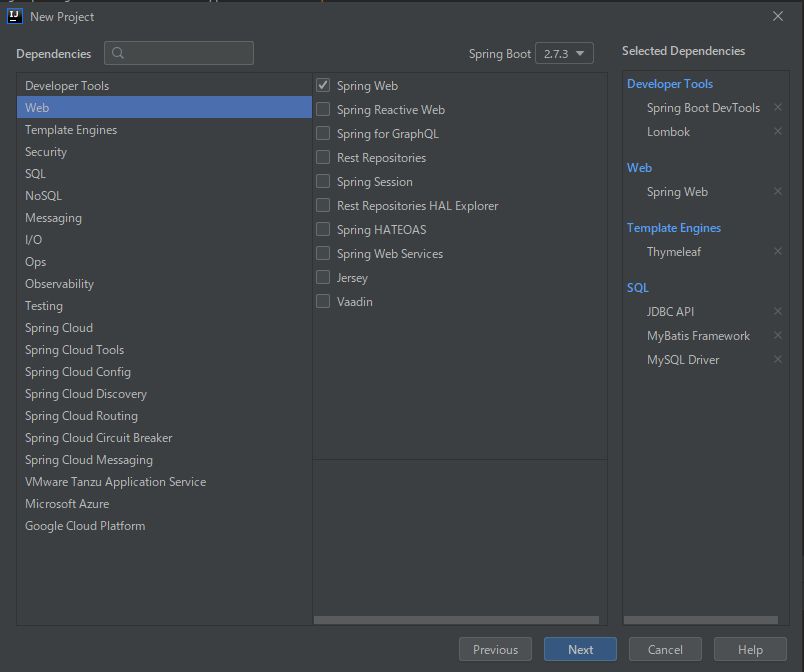The height and width of the screenshot is (672, 804).
Task: Close the New Project dialog
Action: pyautogui.click(x=778, y=16)
